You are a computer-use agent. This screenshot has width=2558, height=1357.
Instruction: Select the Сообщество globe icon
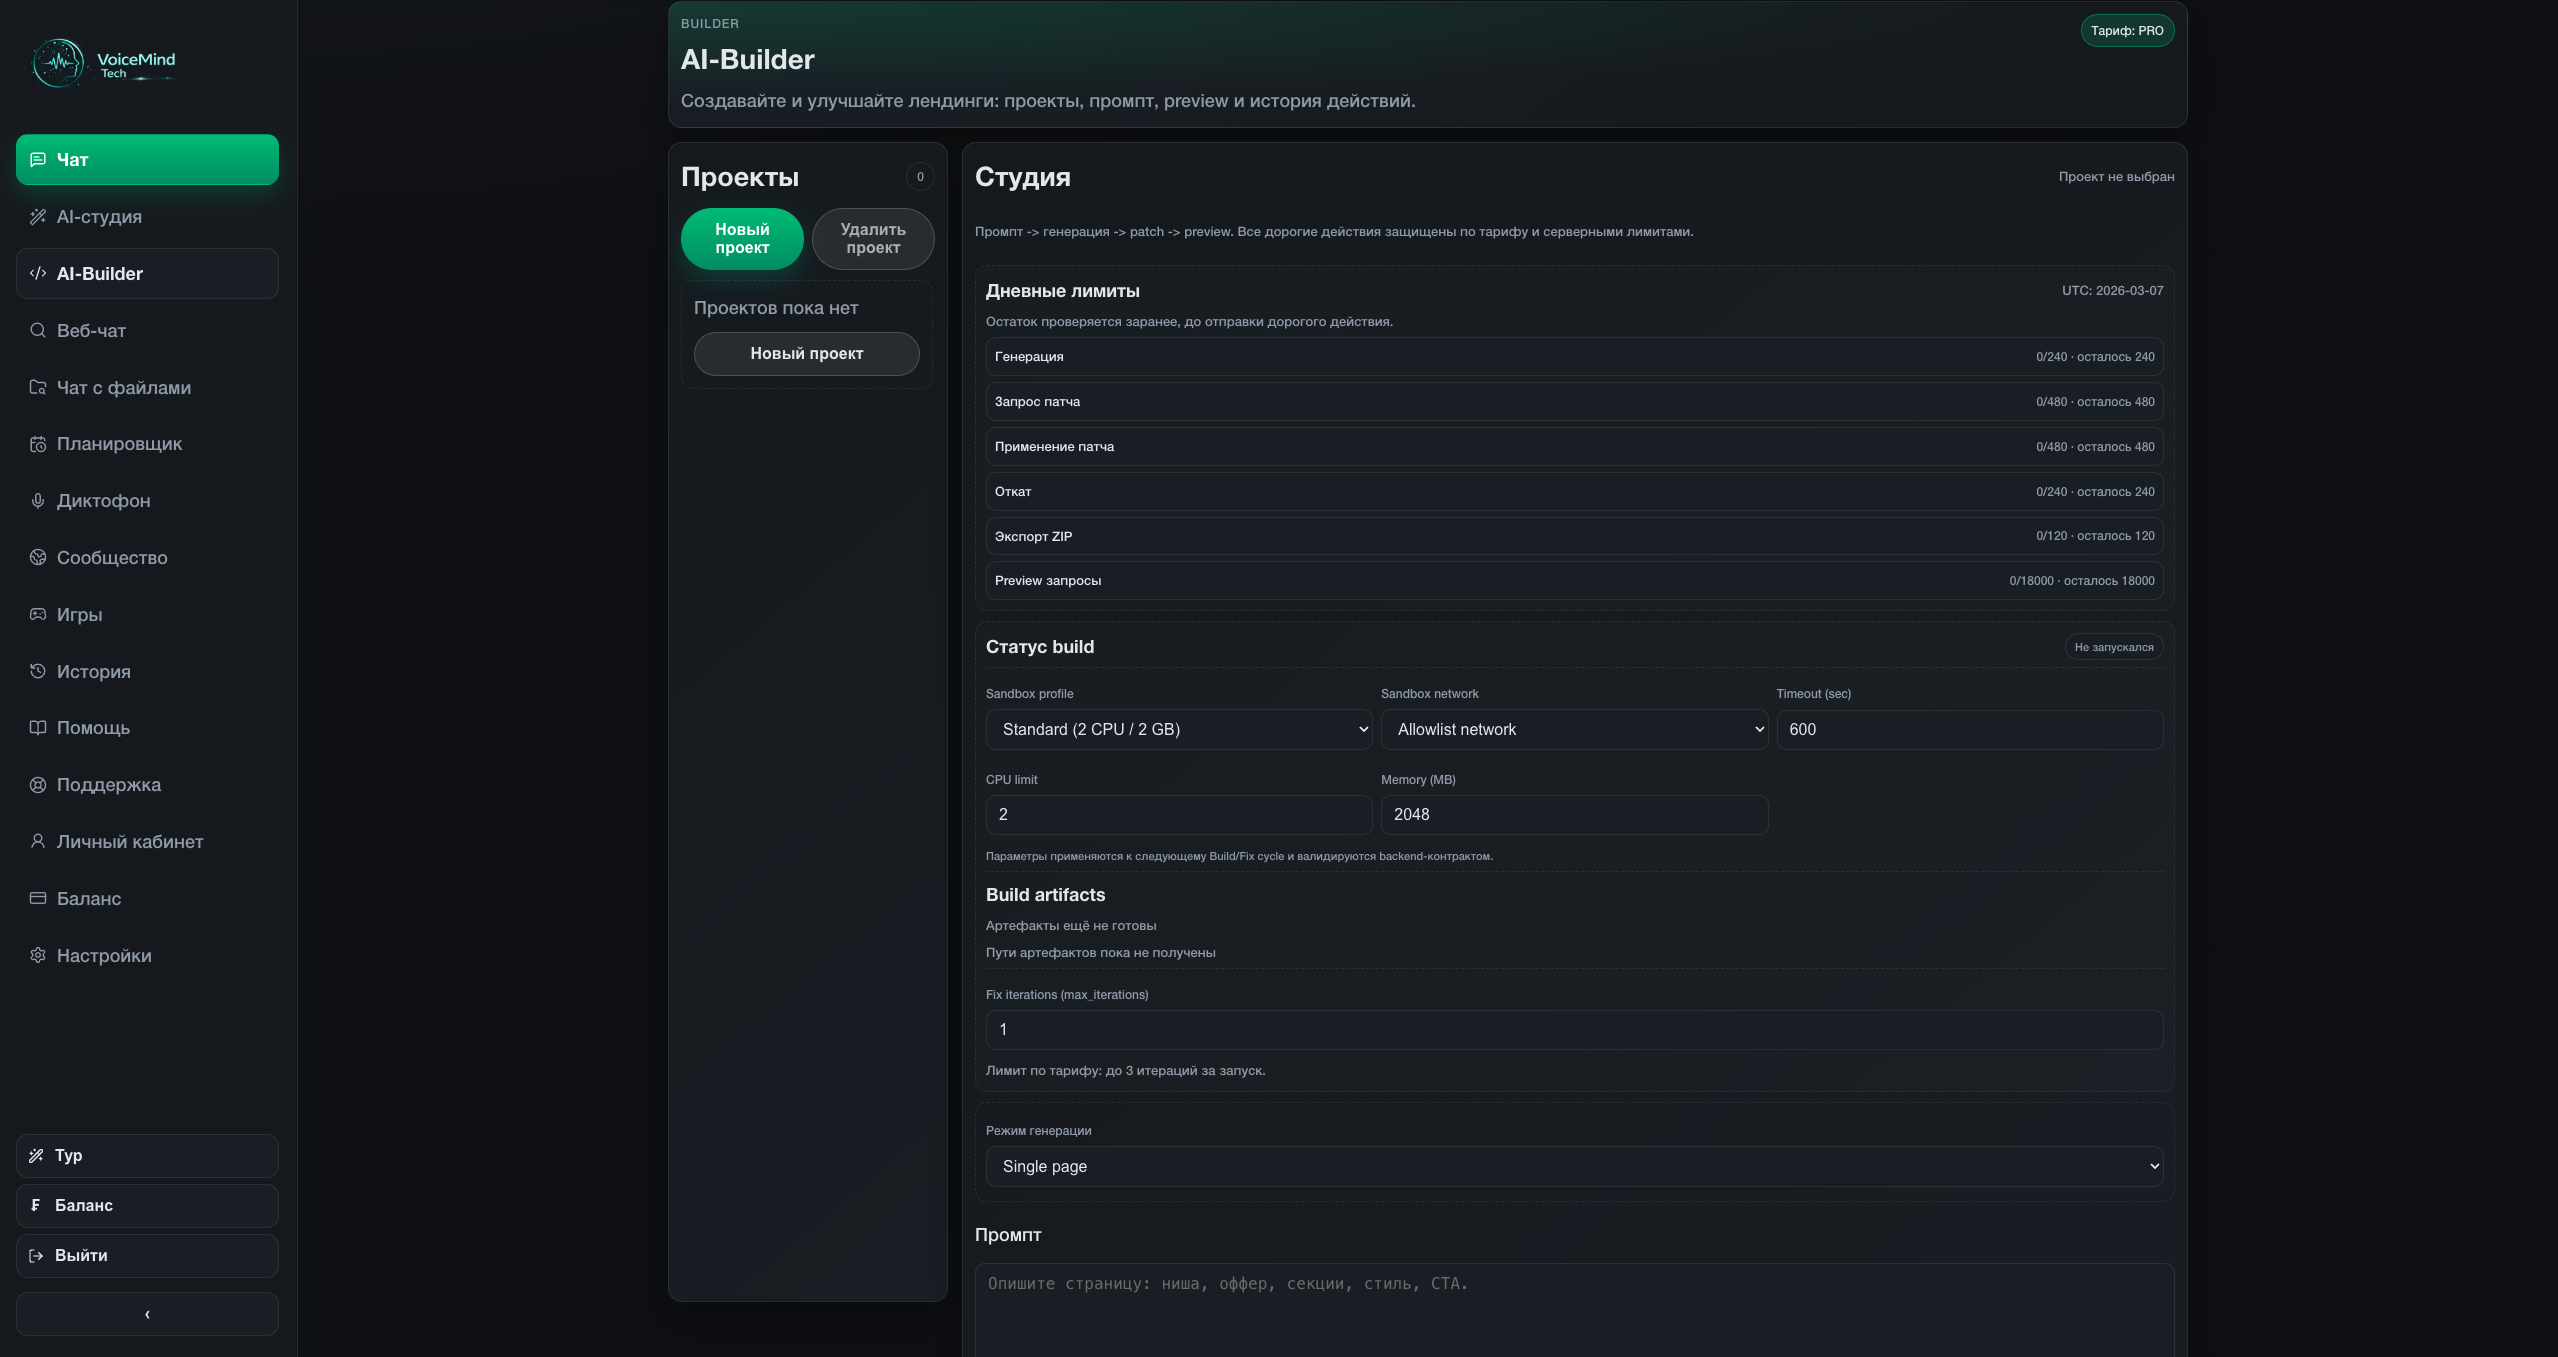[x=38, y=557]
